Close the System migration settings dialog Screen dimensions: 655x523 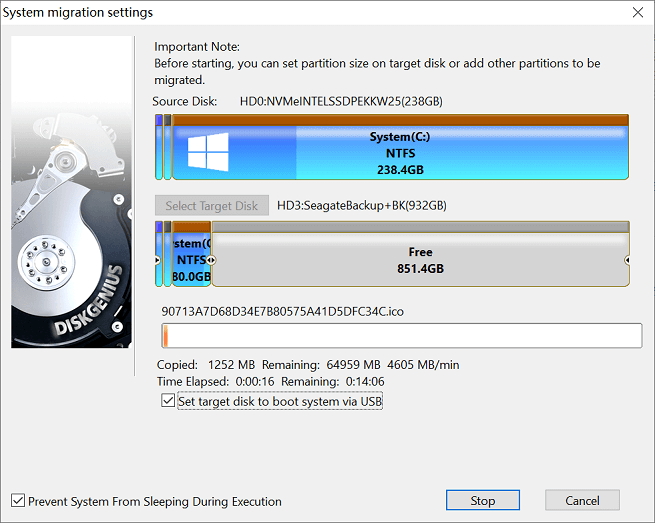[x=637, y=12]
